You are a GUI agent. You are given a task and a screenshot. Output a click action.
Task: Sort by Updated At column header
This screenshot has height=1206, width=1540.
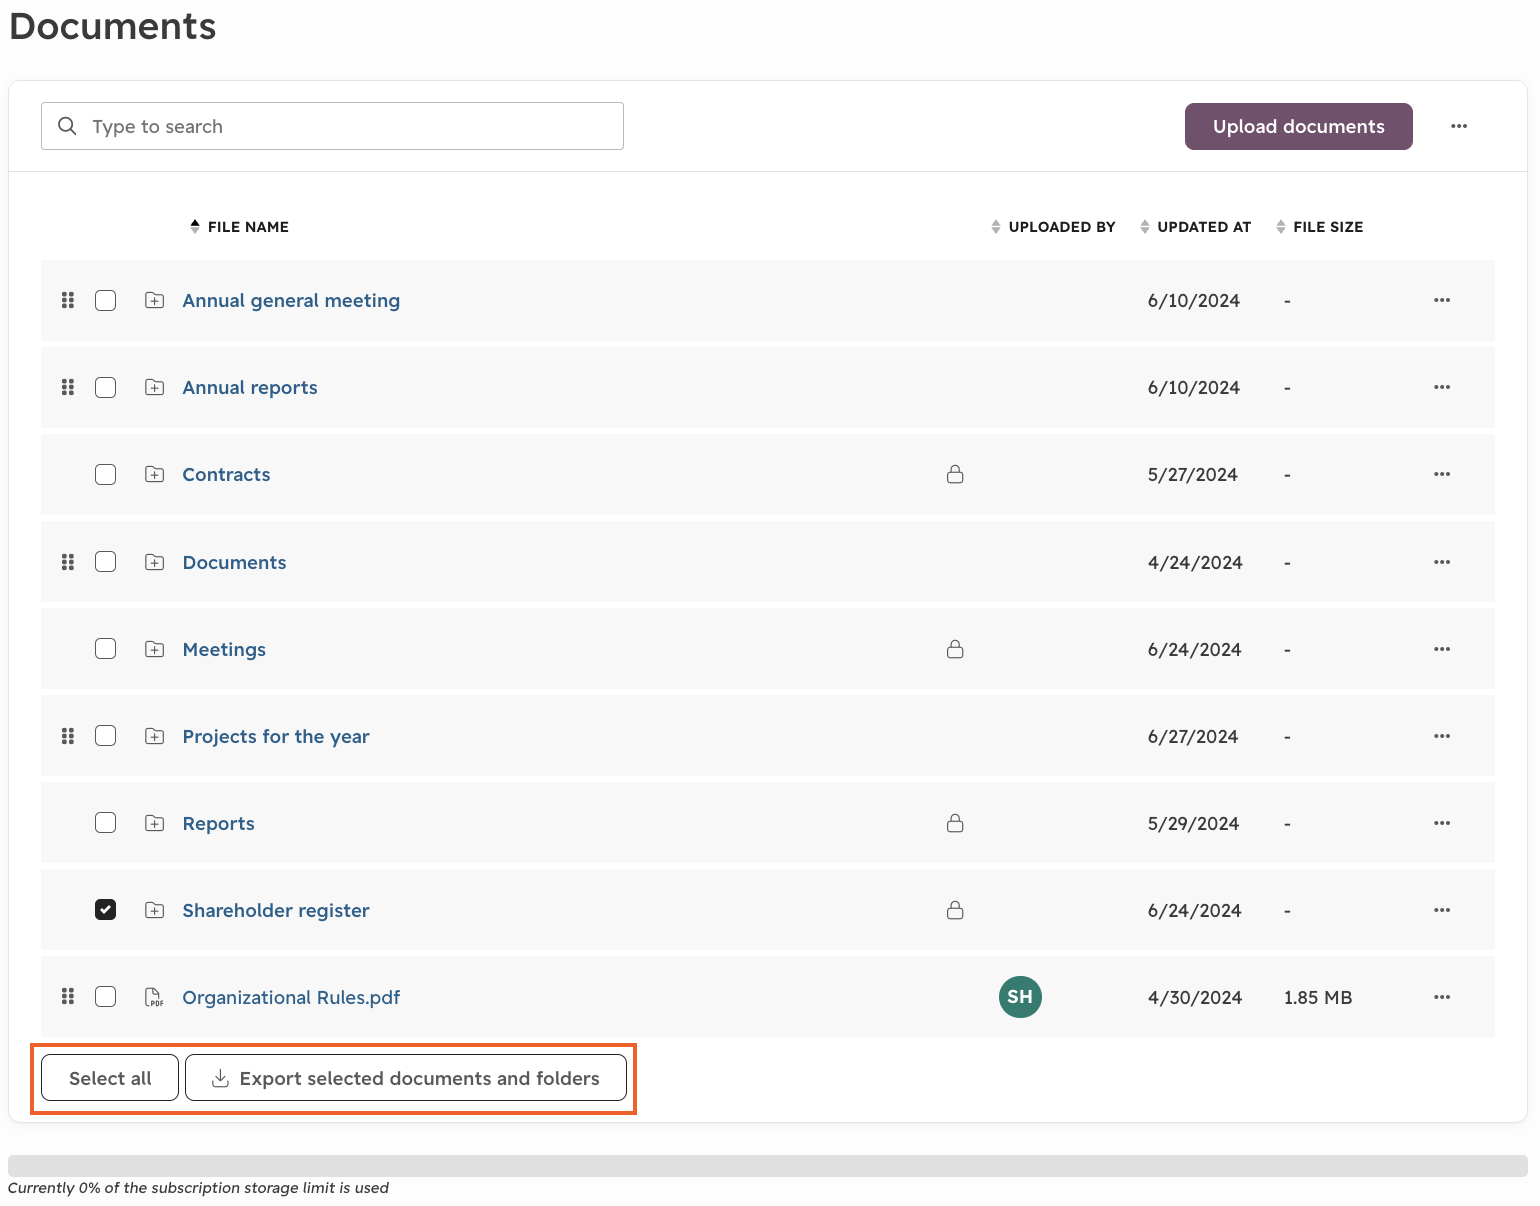tap(1195, 227)
